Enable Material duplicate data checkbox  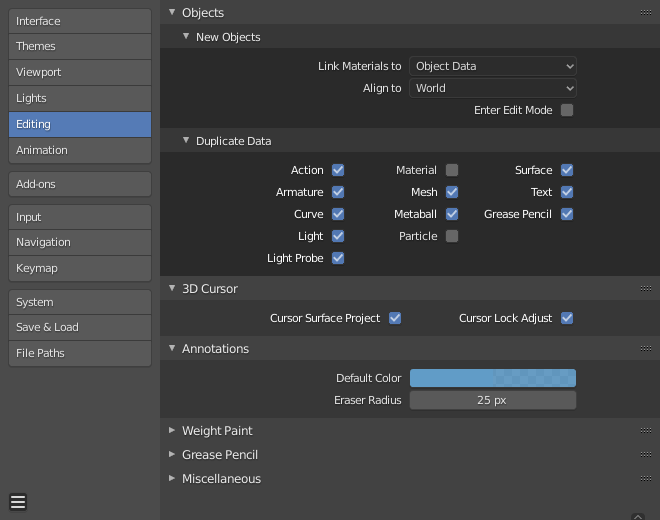[452, 170]
